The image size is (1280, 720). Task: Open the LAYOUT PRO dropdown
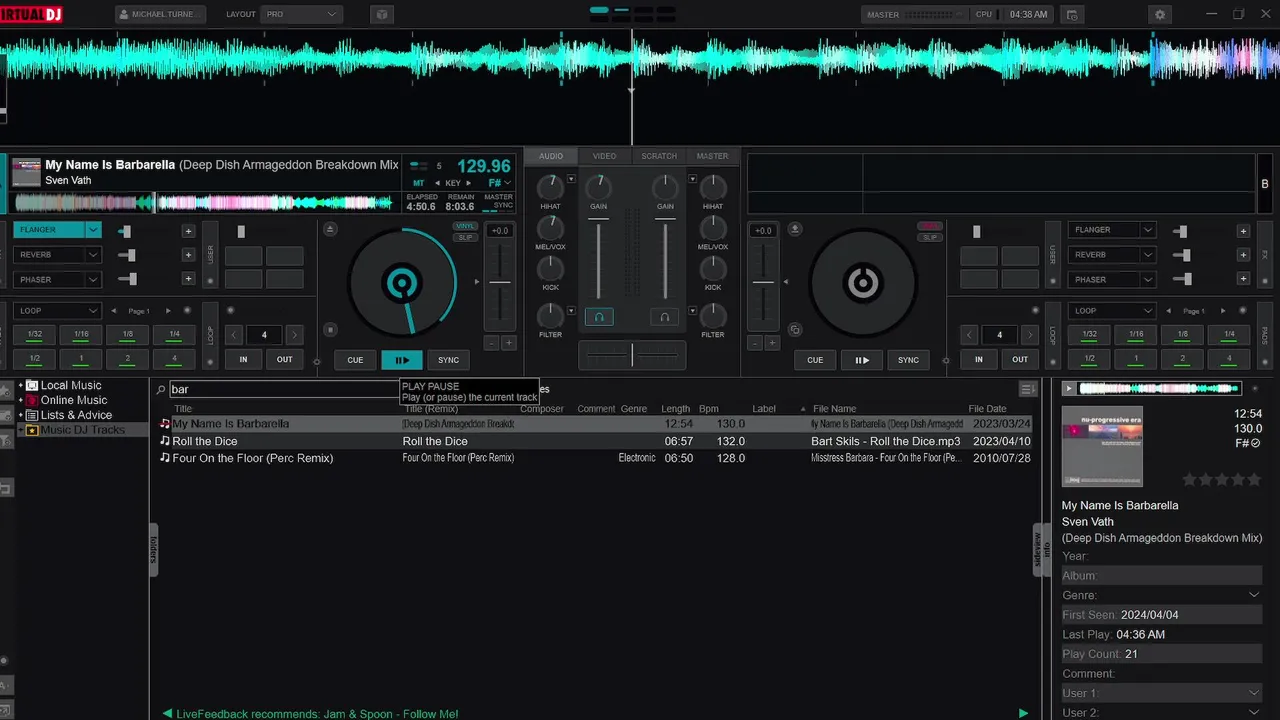[x=302, y=15]
